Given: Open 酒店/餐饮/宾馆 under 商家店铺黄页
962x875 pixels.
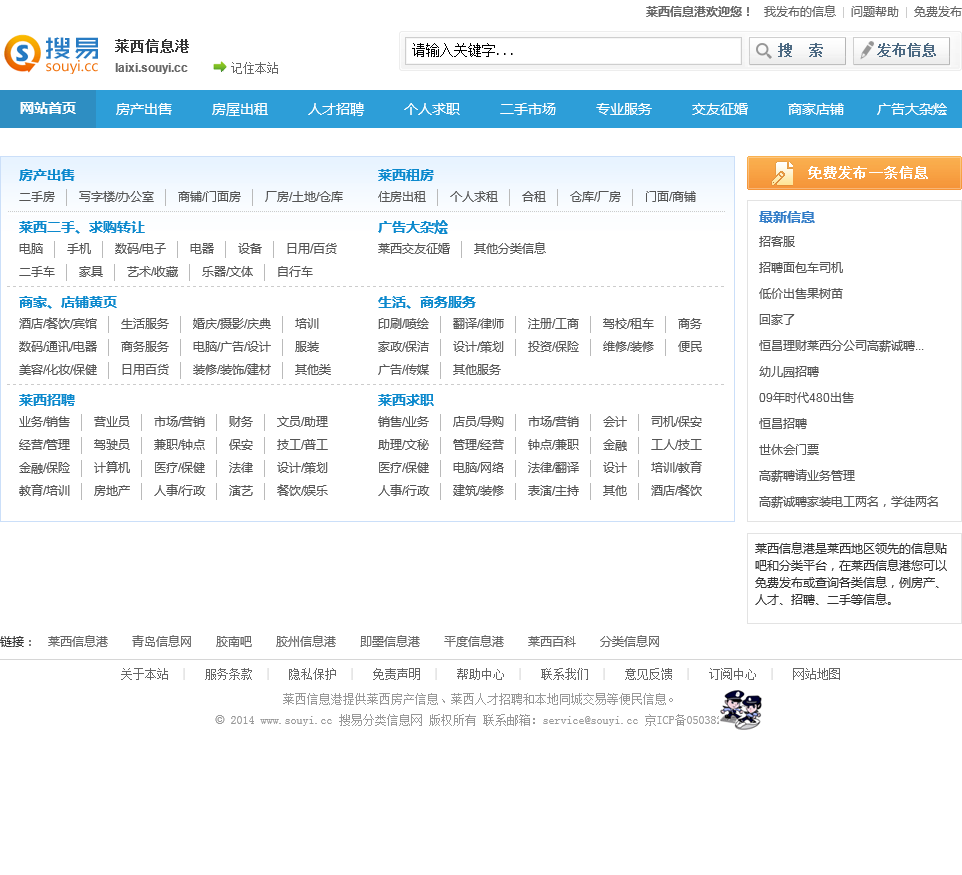Looking at the screenshot, I should (x=58, y=323).
